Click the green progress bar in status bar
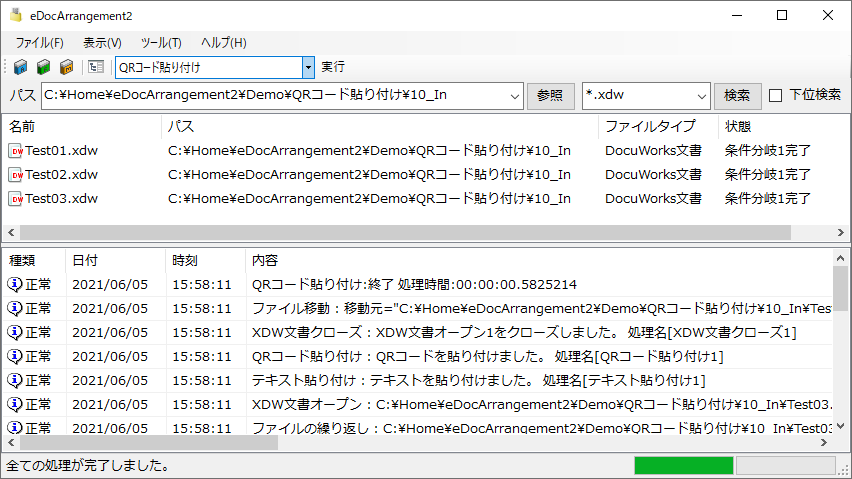 click(x=684, y=465)
